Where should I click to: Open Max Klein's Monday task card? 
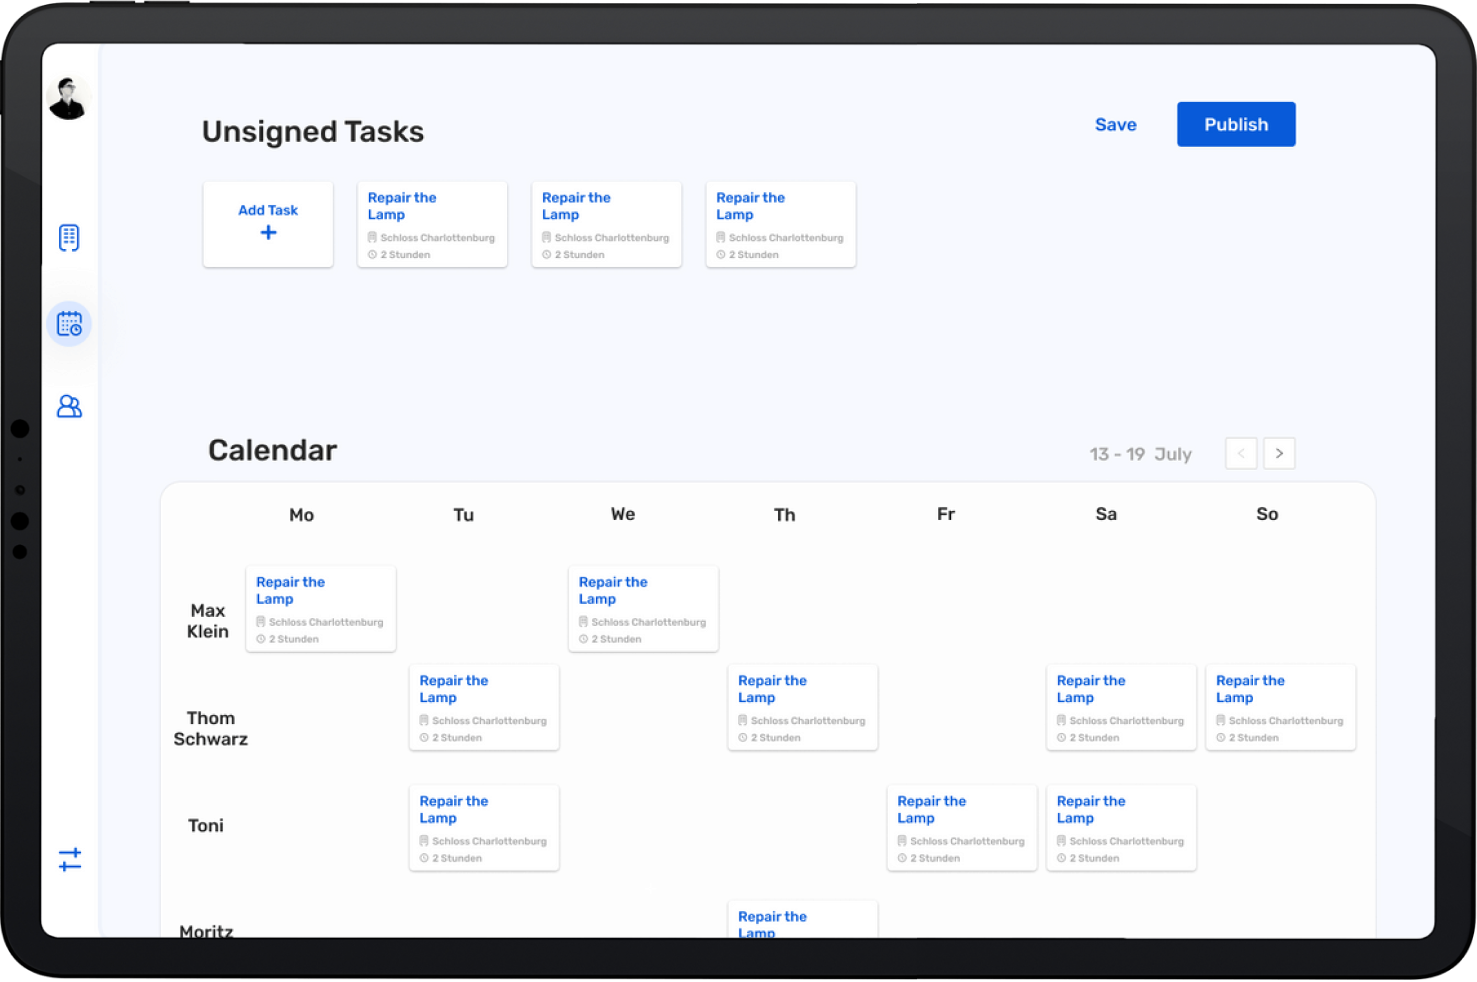point(320,609)
